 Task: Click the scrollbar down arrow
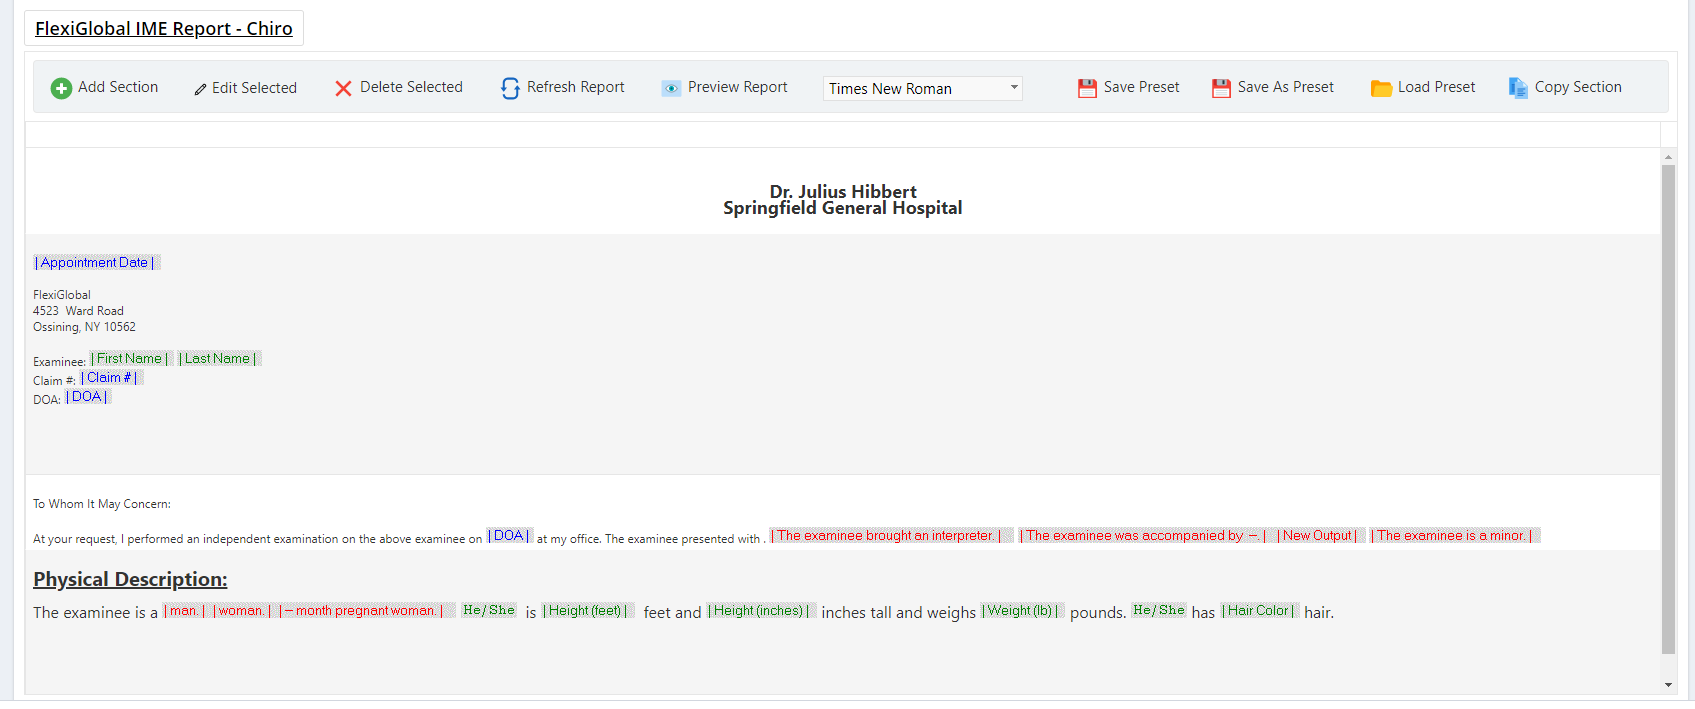point(1668,685)
